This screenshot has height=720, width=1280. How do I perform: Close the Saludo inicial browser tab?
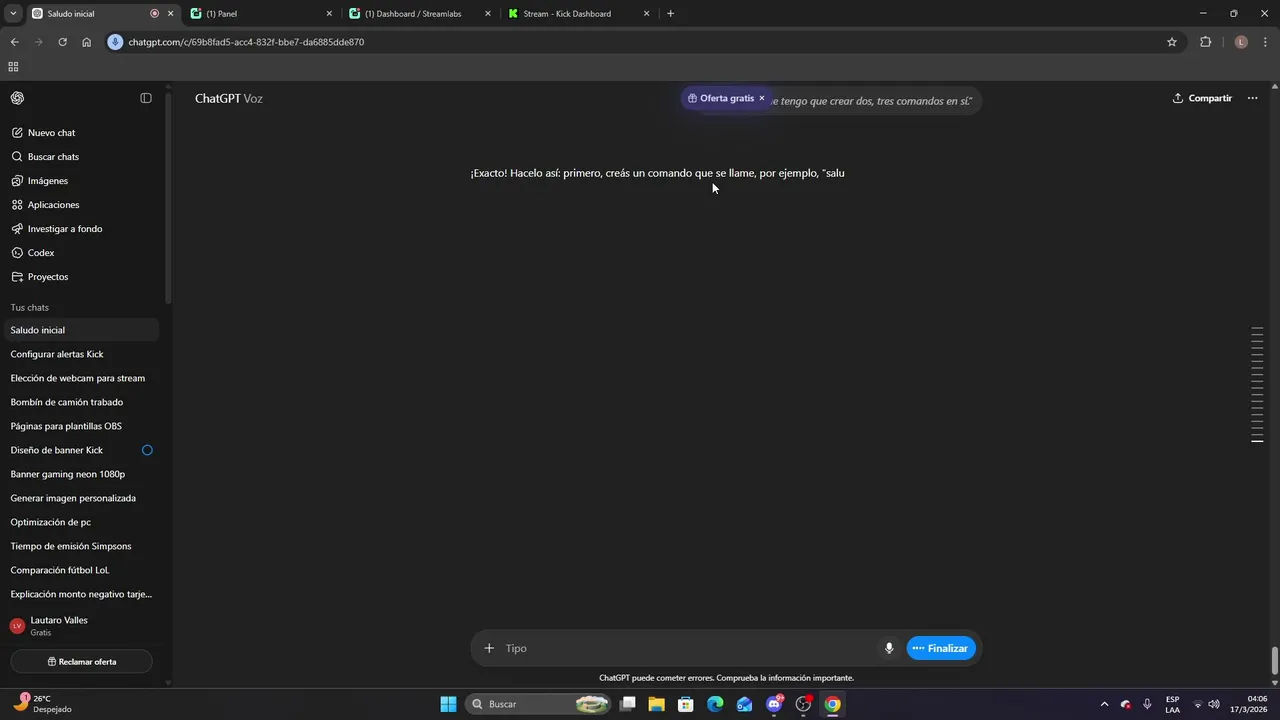point(170,14)
